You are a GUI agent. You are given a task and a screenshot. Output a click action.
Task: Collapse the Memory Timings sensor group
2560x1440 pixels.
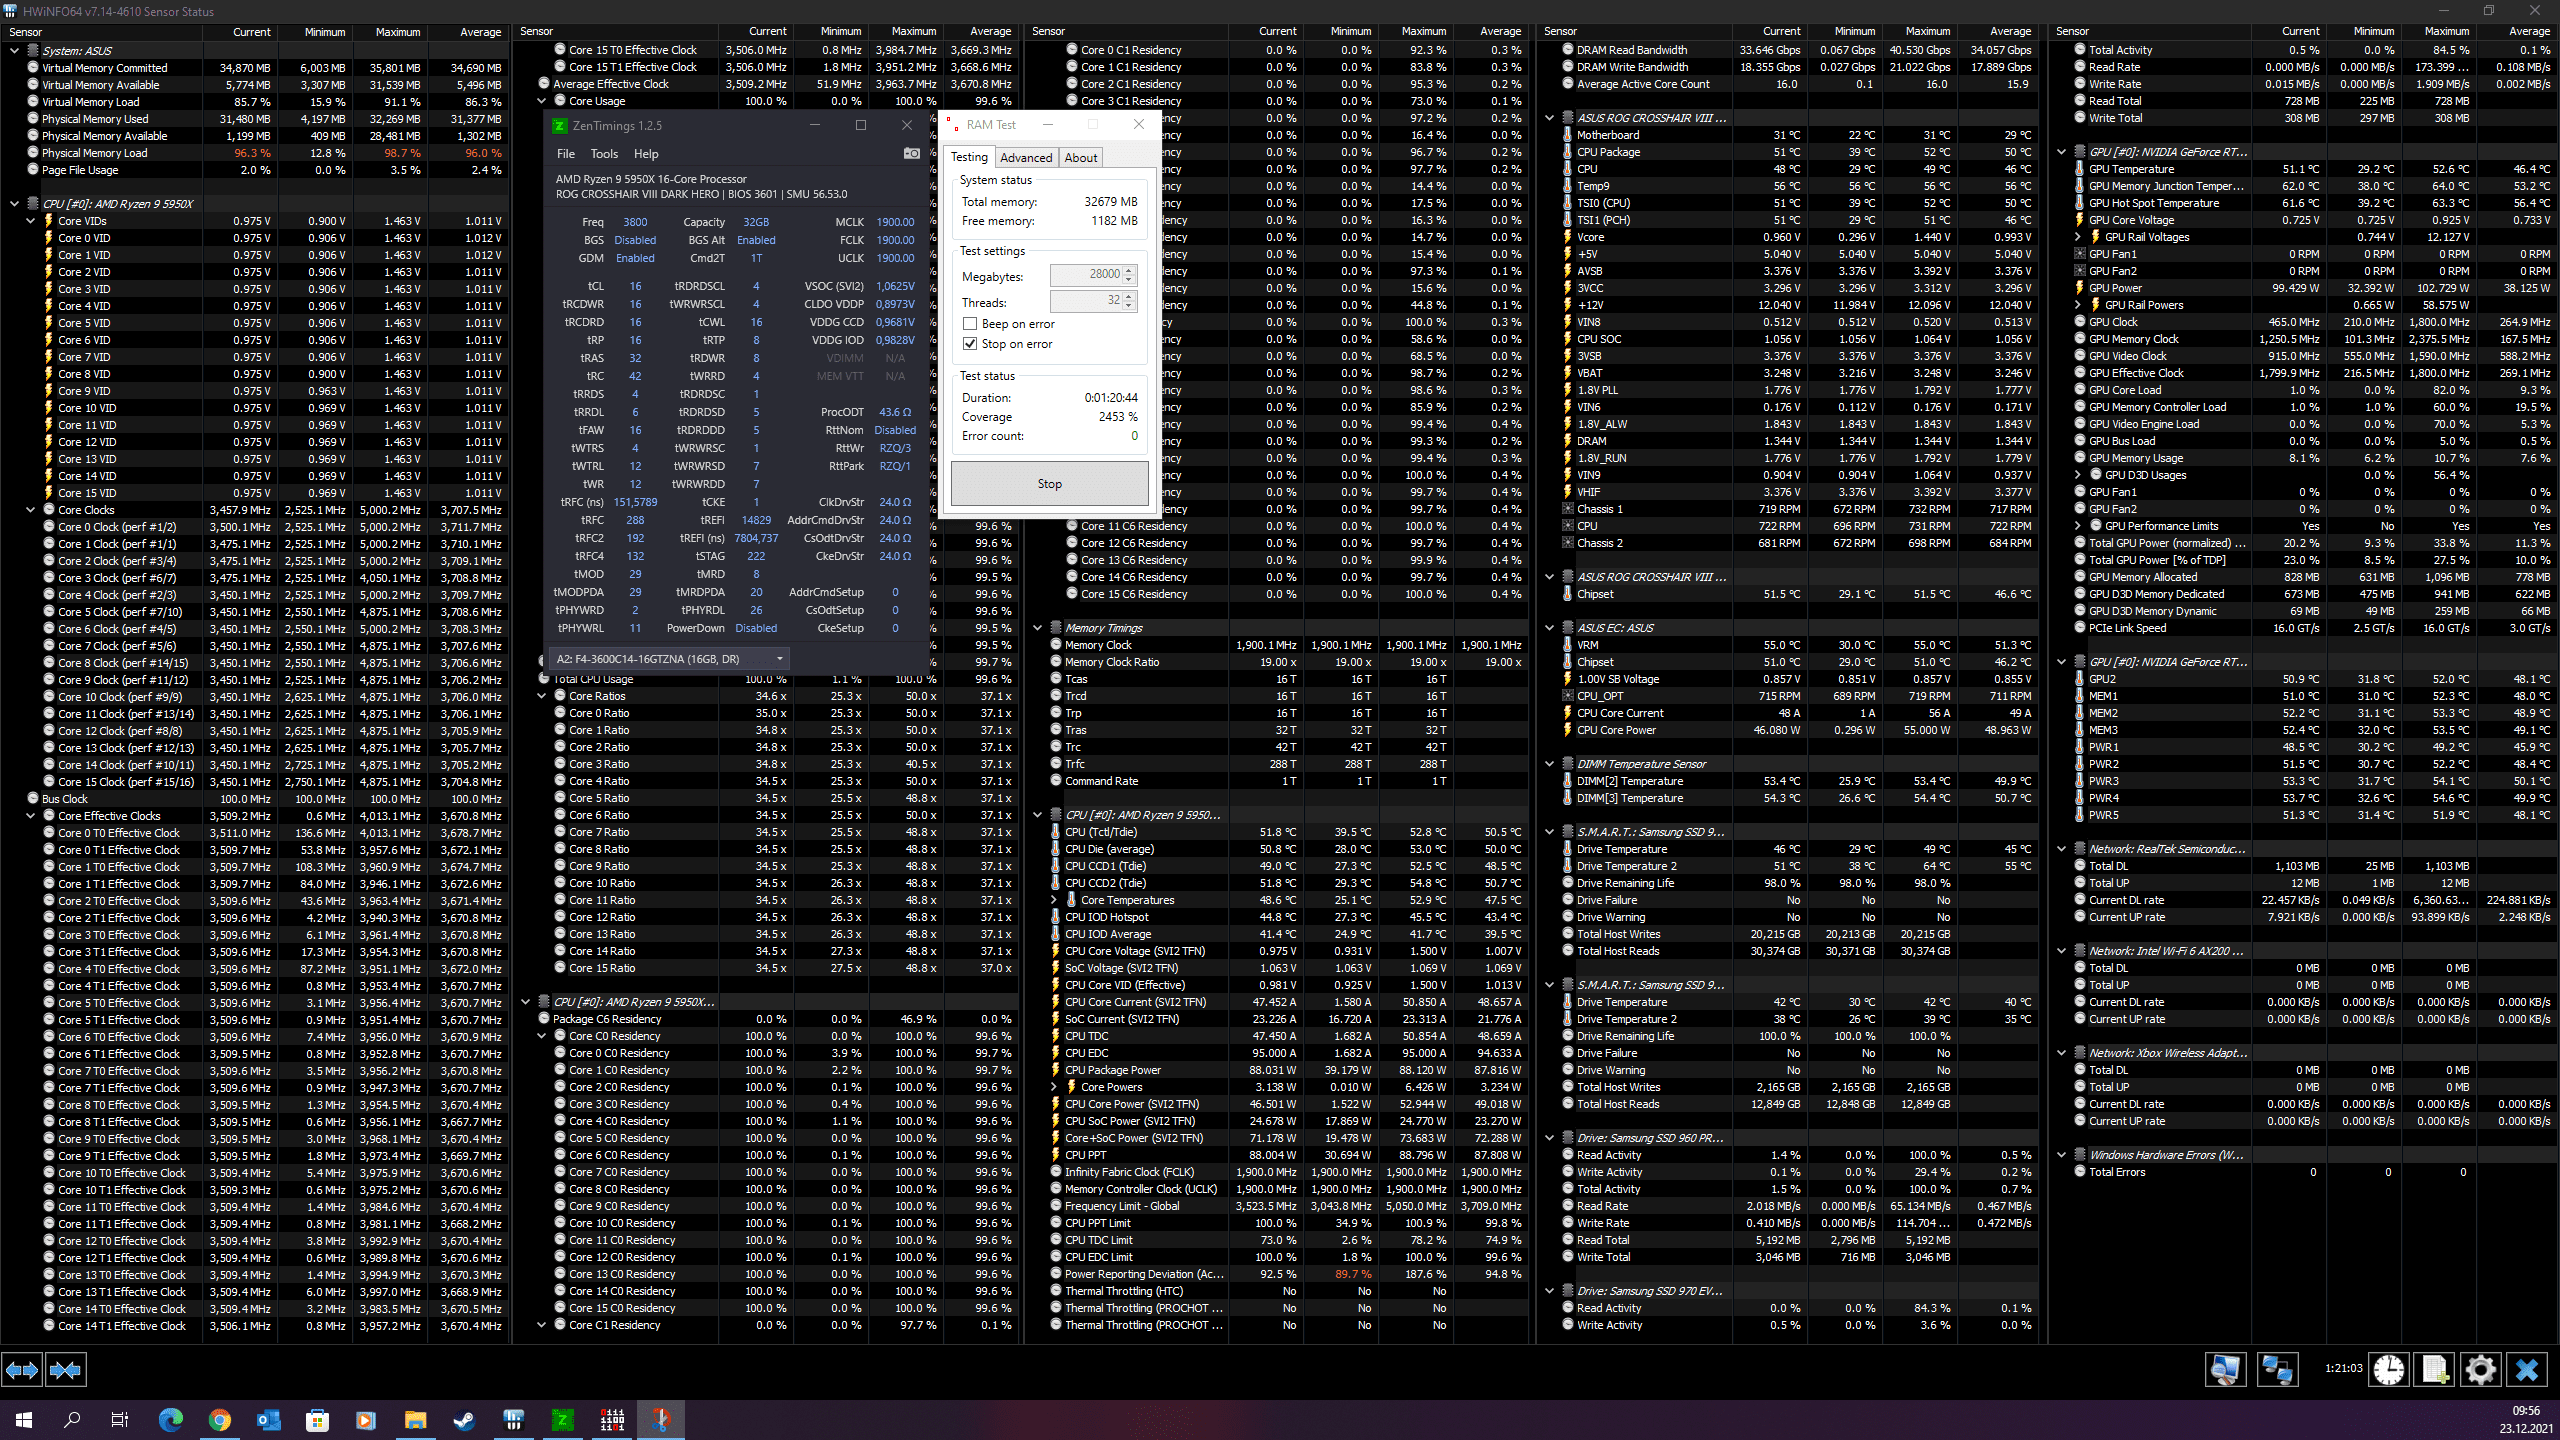(1038, 628)
